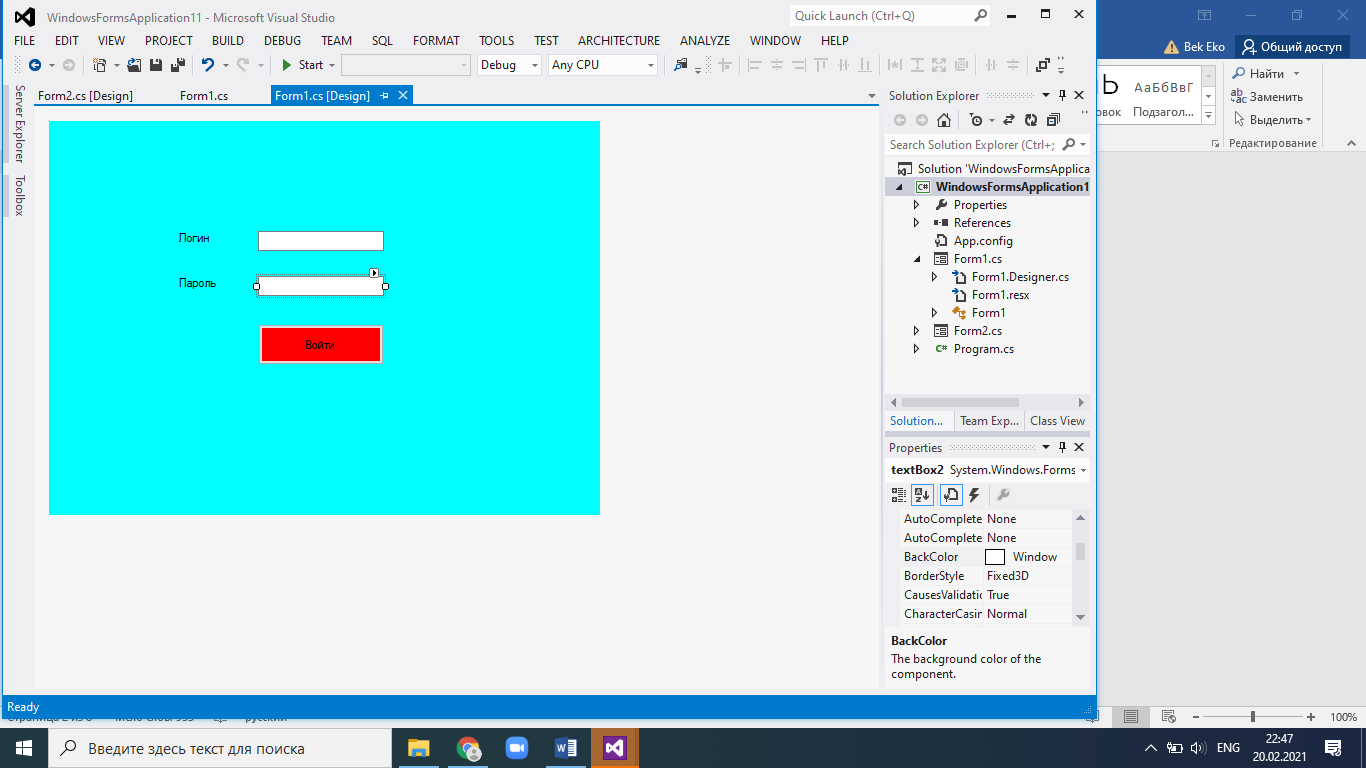This screenshot has height=768, width=1366.
Task: Click Общий доступ in the Word window
Action: (1291, 47)
